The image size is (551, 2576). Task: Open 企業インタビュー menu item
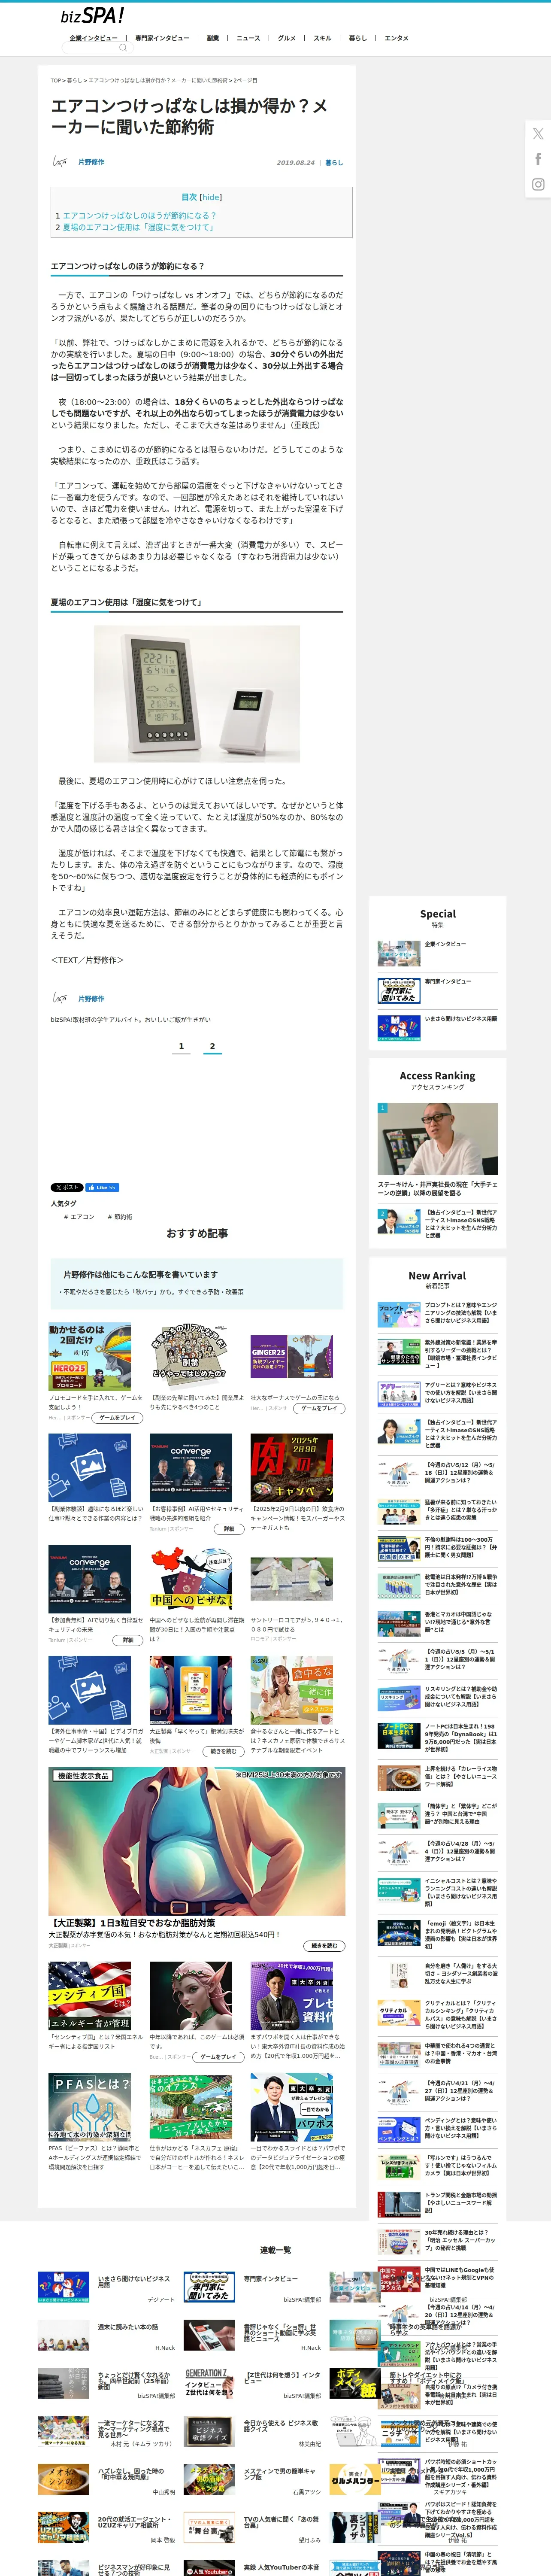pyautogui.click(x=93, y=38)
